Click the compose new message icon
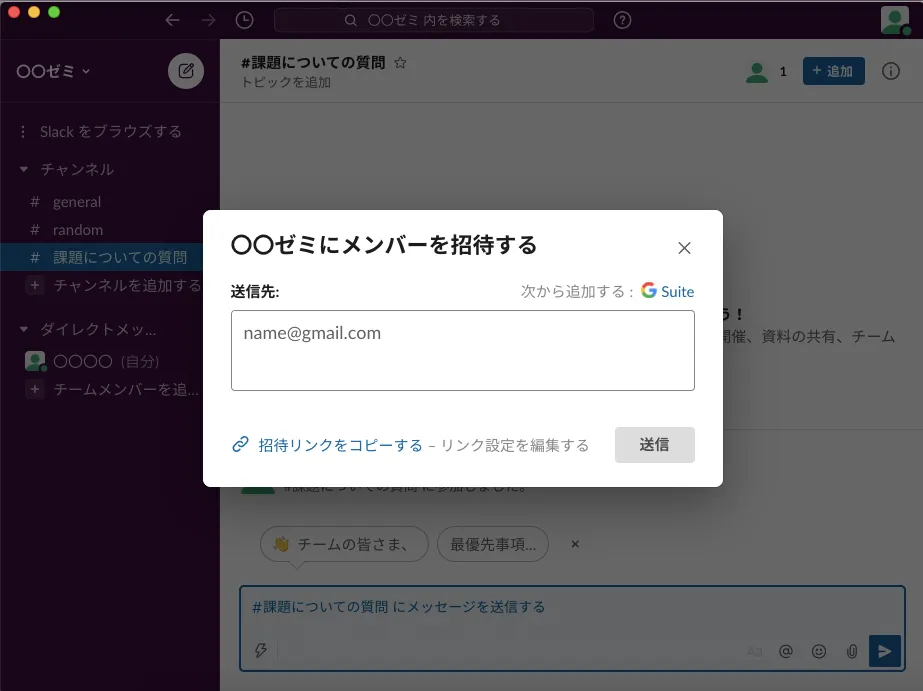 point(186,71)
